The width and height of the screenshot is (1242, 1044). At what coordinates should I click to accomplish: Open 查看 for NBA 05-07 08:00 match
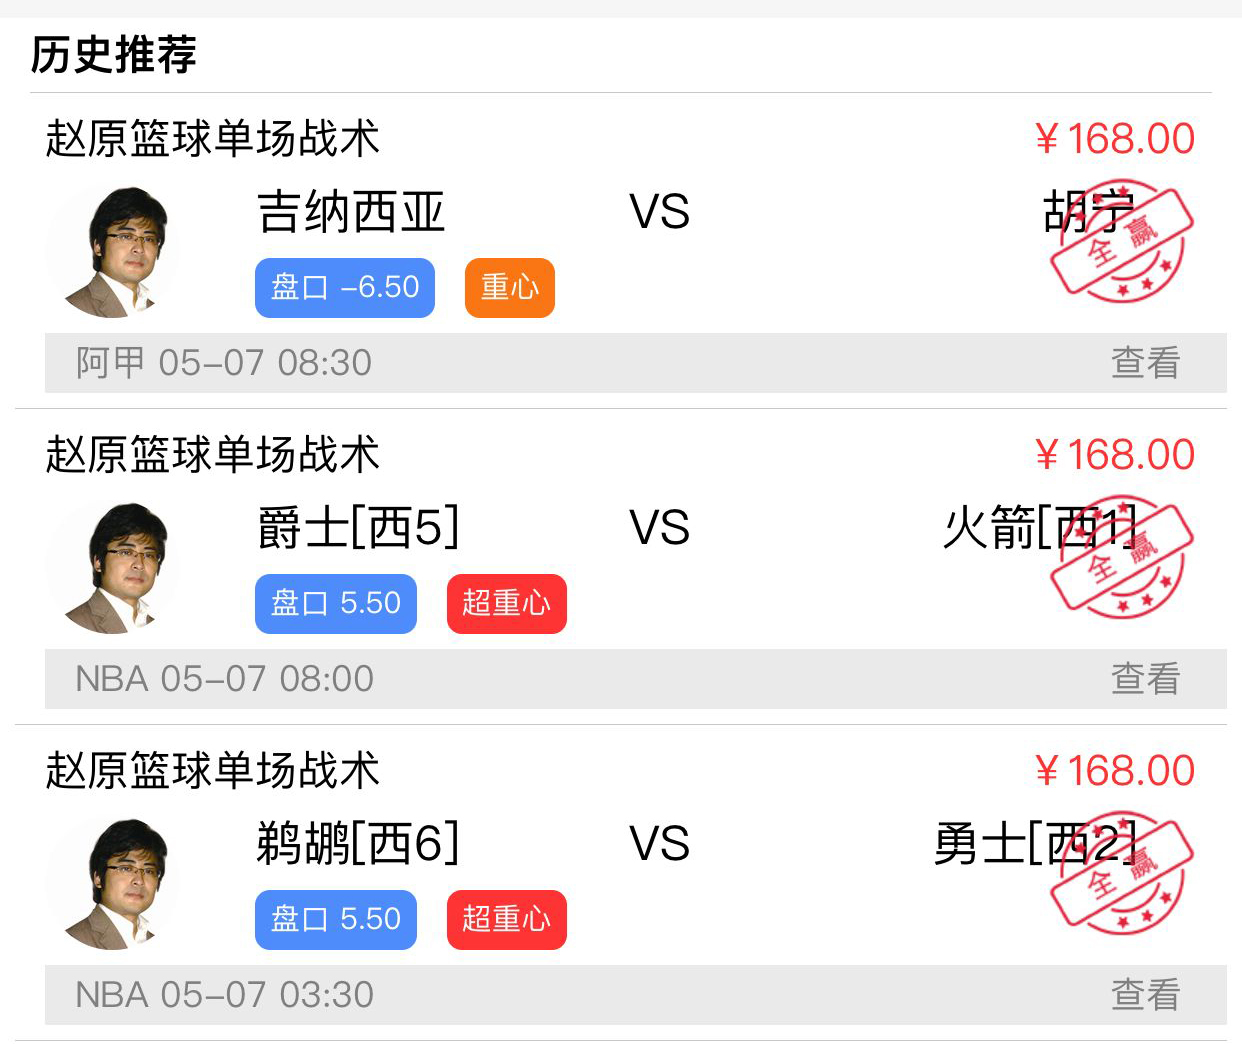tap(1146, 679)
